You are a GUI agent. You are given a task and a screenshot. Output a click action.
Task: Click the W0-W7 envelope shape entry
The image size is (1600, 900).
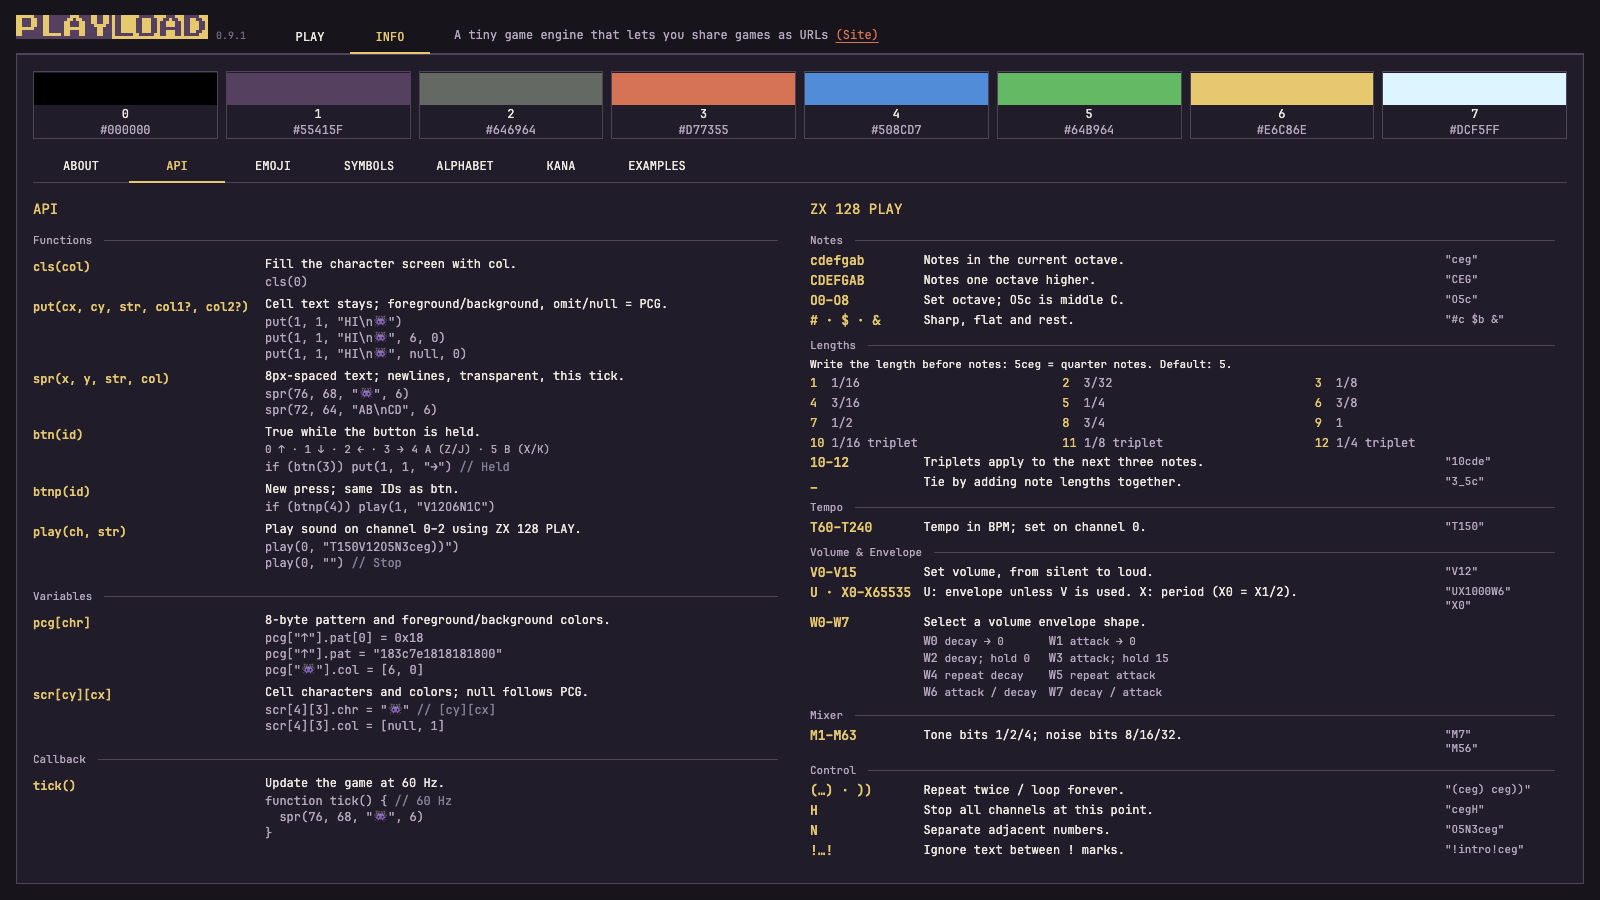pyautogui.click(x=829, y=623)
